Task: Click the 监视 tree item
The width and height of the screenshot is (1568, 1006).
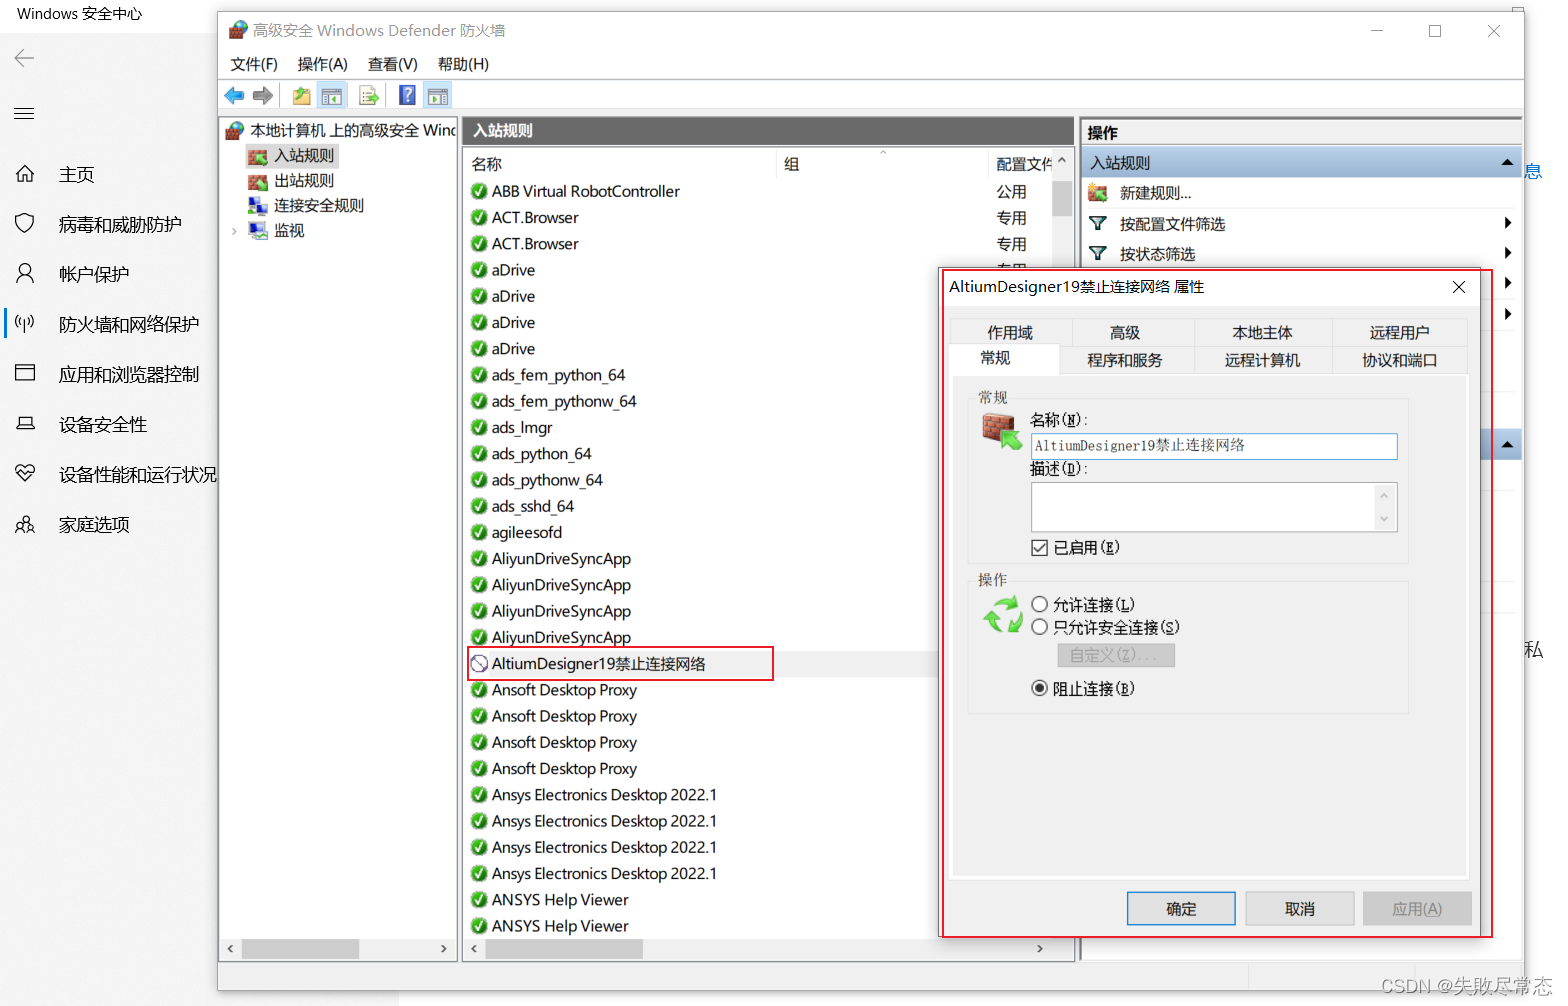Action: [x=289, y=231]
